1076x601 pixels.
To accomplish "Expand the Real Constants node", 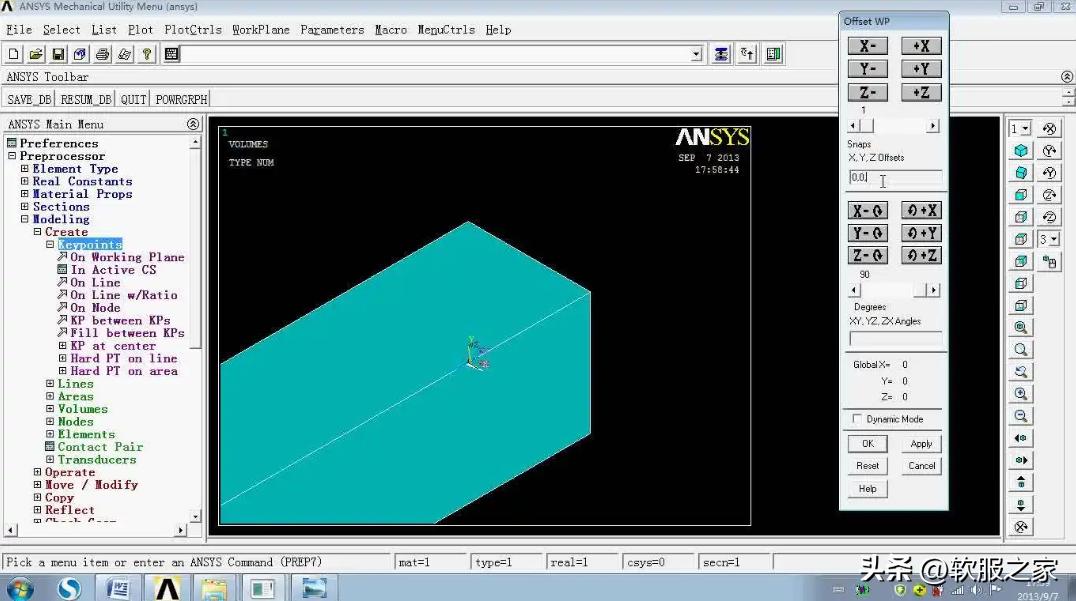I will point(25,181).
